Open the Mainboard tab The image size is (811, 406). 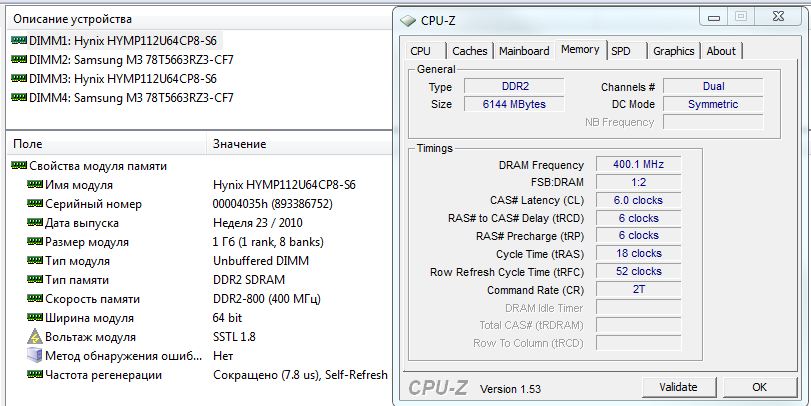pyautogui.click(x=524, y=51)
